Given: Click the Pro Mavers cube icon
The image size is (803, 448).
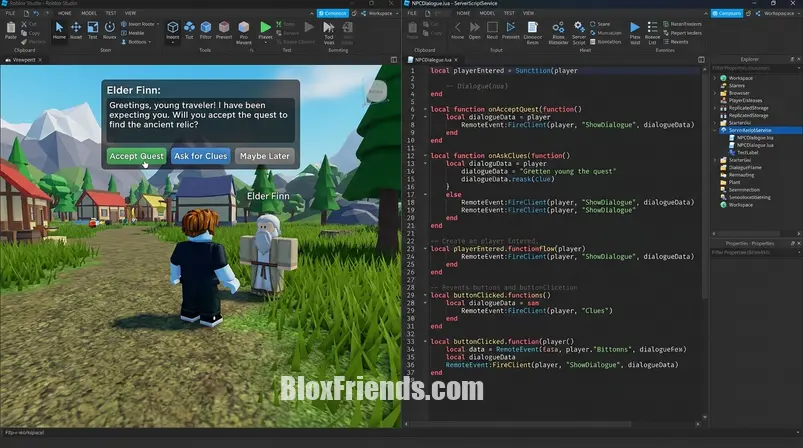Looking at the screenshot, I should click(x=243, y=27).
